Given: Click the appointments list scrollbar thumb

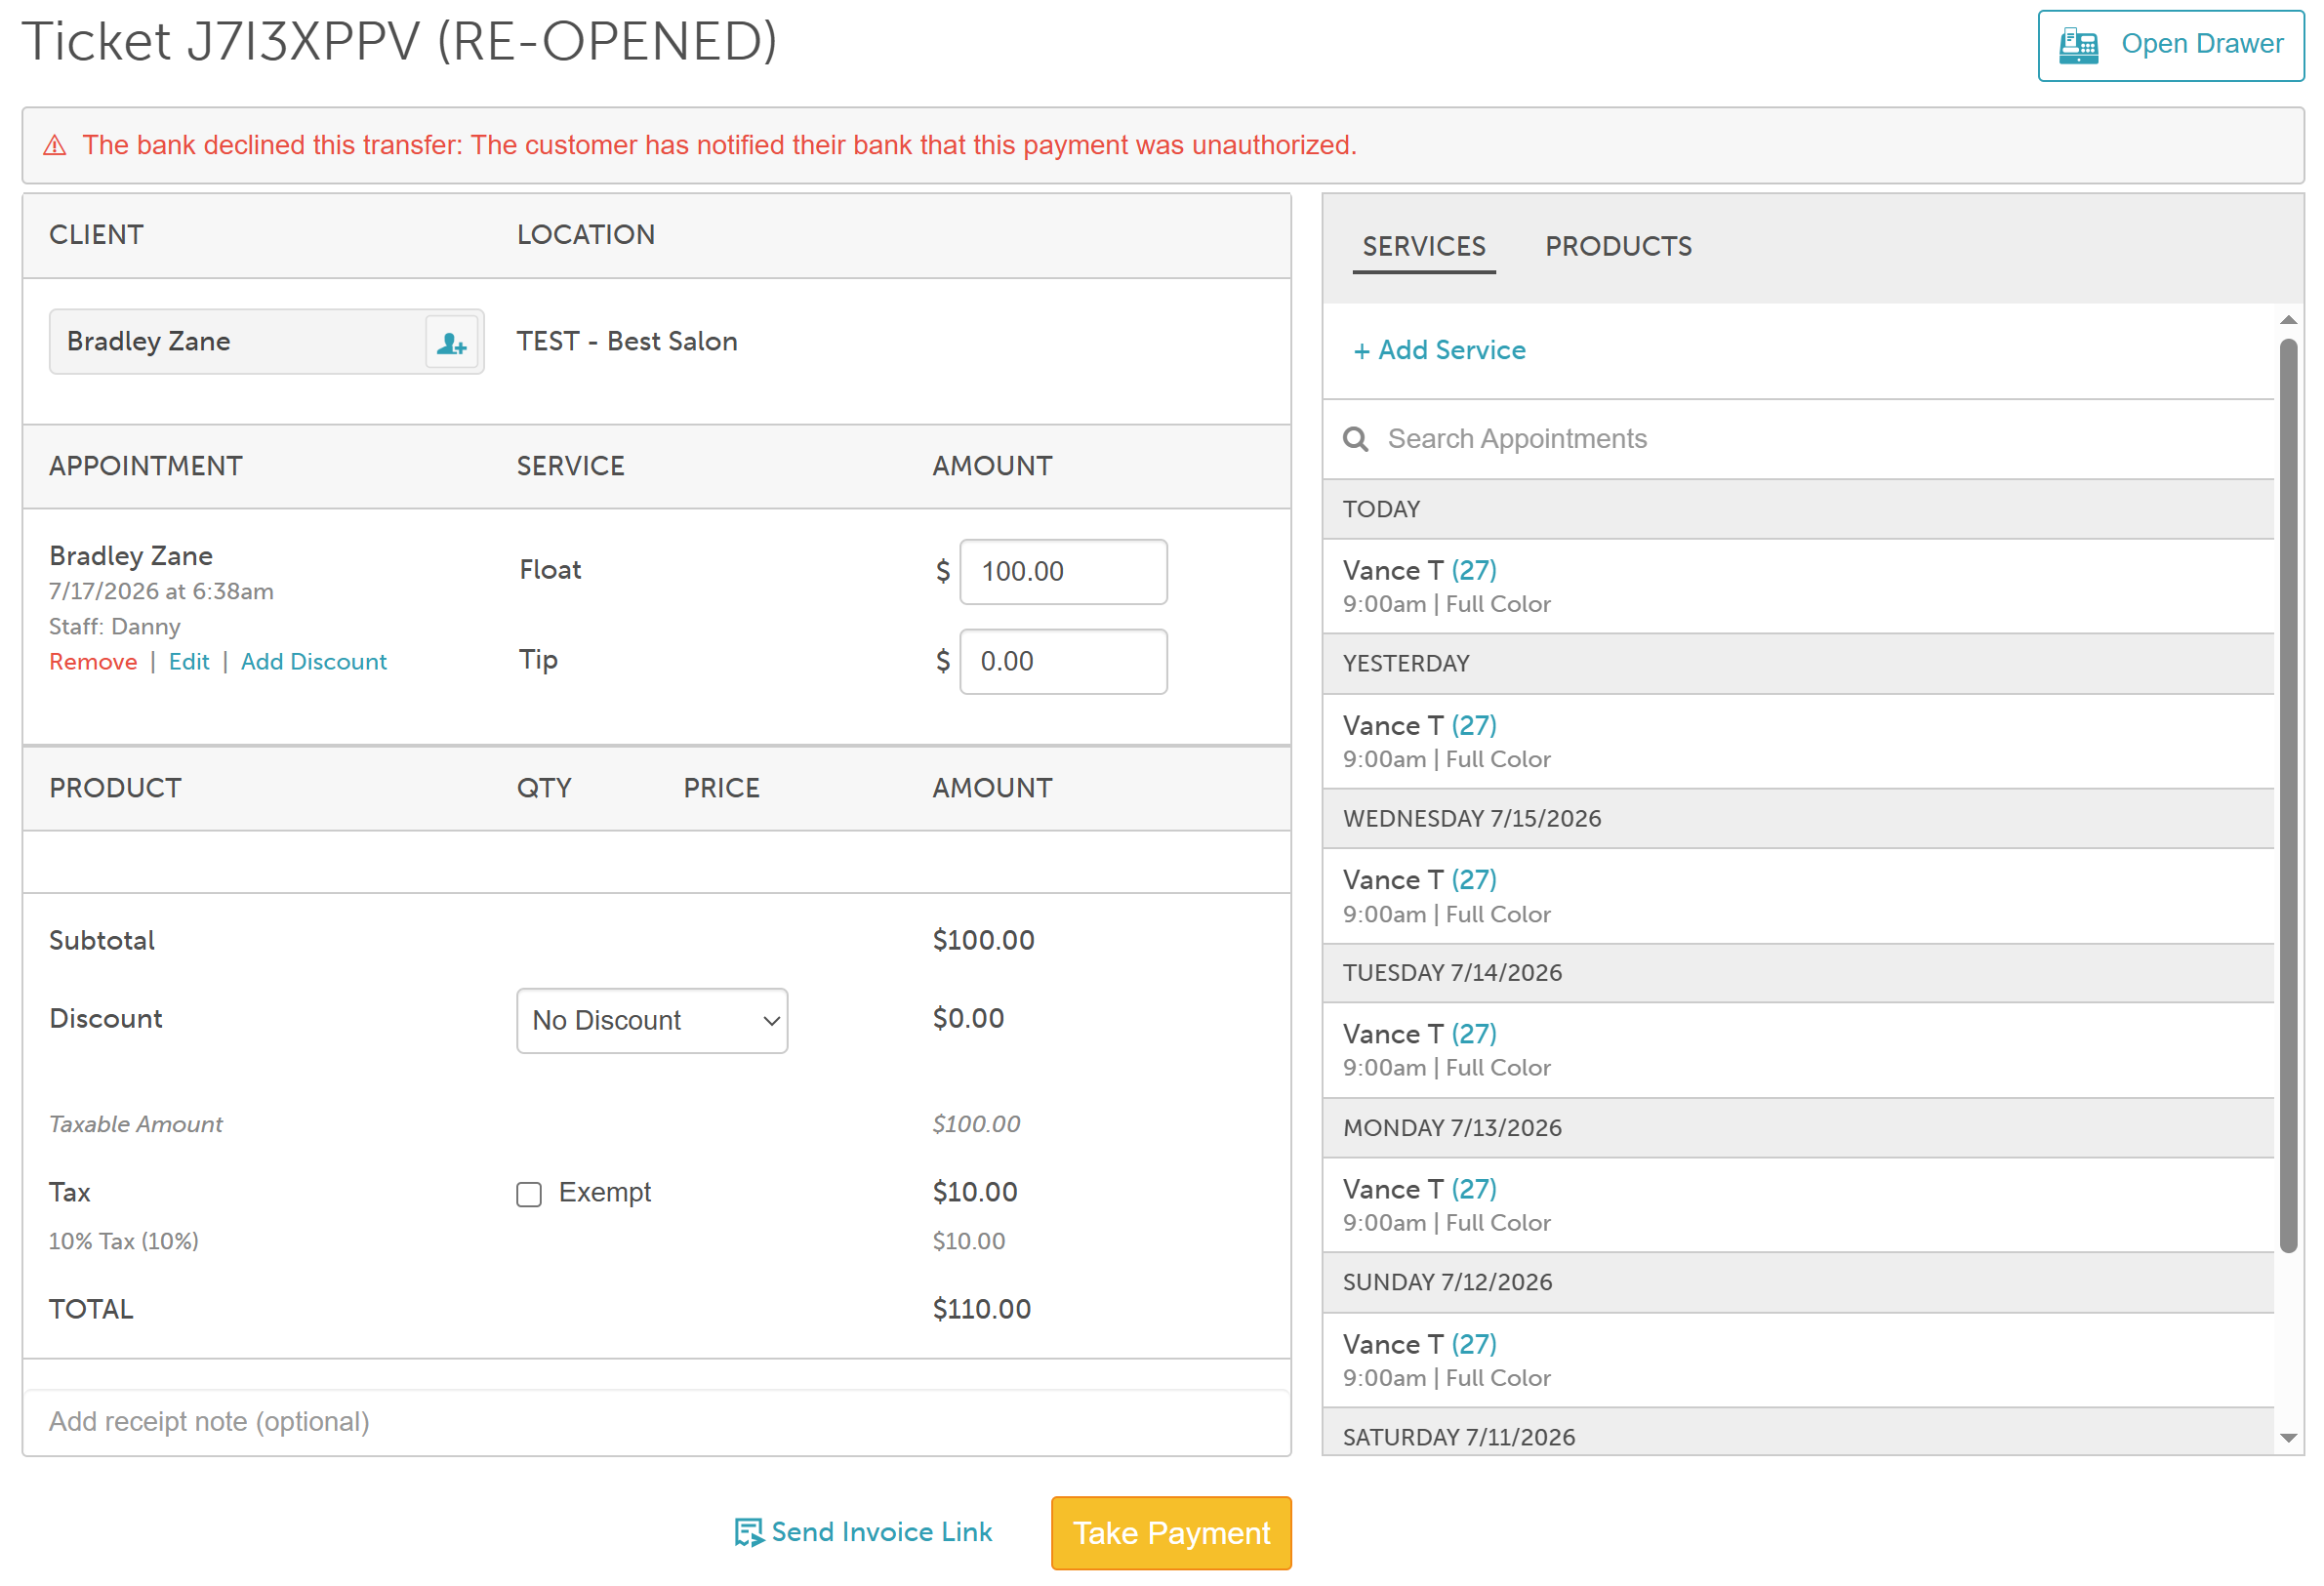Looking at the screenshot, I should coord(2288,795).
